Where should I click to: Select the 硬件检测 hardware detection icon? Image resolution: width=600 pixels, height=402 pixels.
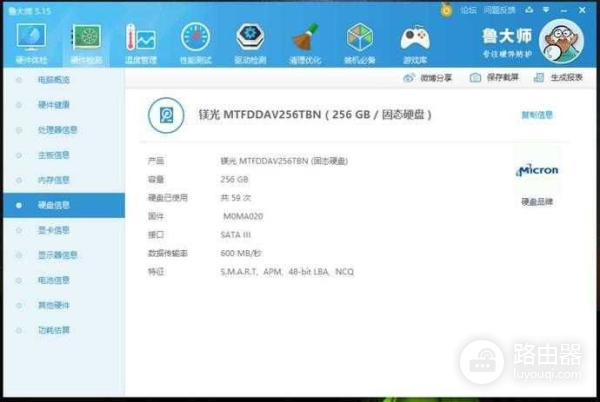[86, 43]
